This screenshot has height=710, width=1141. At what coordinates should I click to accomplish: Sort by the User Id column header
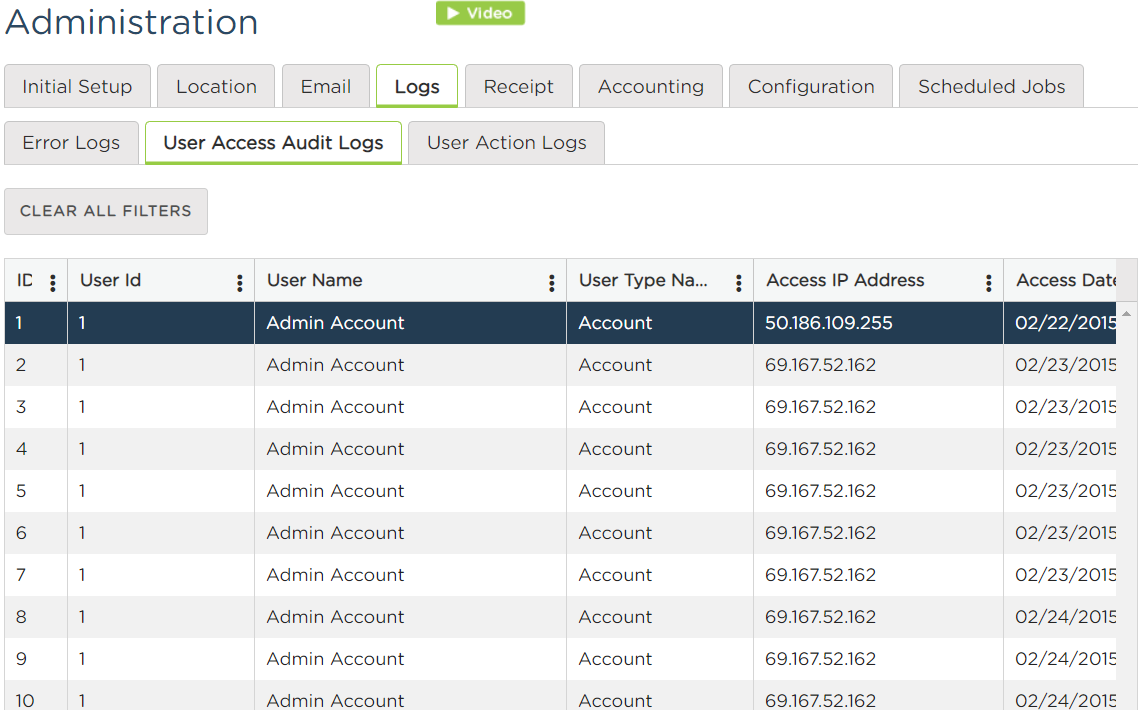pyautogui.click(x=111, y=280)
